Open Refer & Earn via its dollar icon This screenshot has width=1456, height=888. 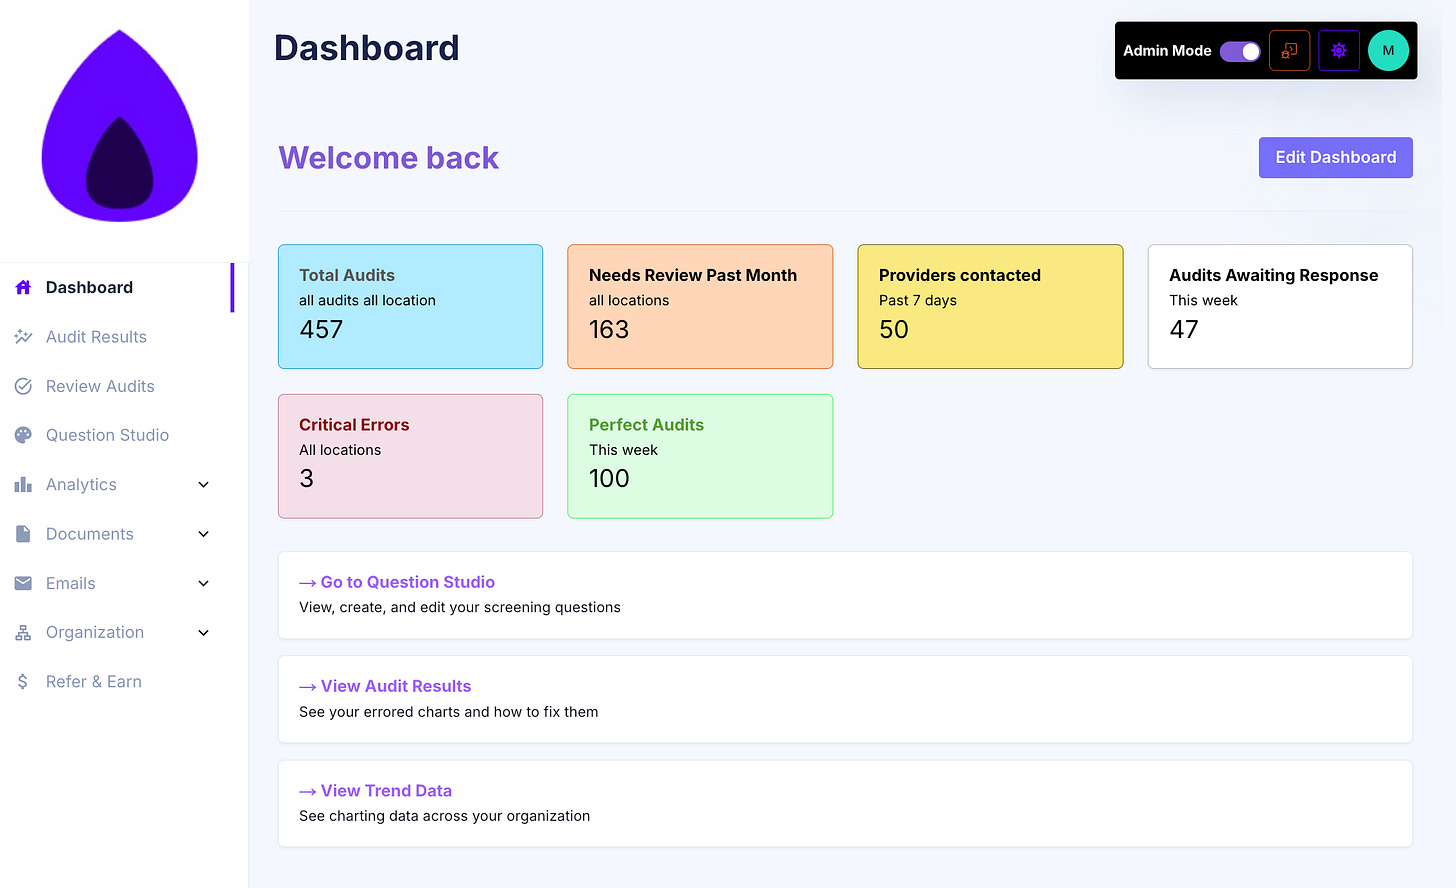(x=23, y=682)
